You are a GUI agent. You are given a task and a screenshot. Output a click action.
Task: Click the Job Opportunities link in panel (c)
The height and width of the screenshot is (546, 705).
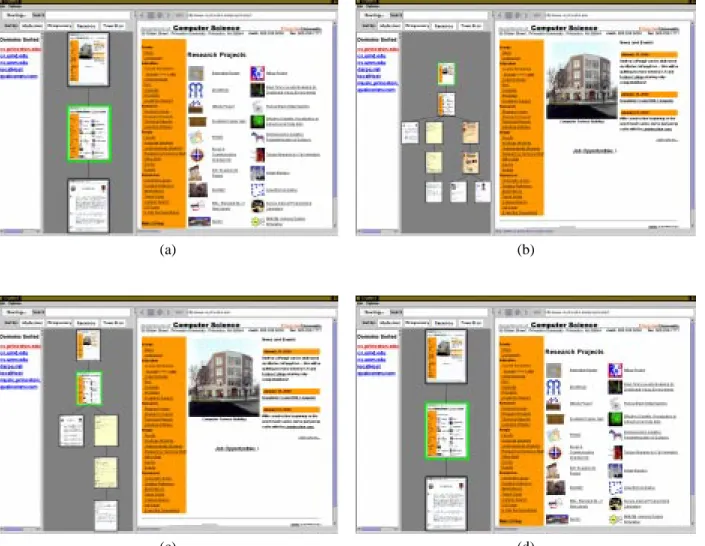click(x=236, y=448)
